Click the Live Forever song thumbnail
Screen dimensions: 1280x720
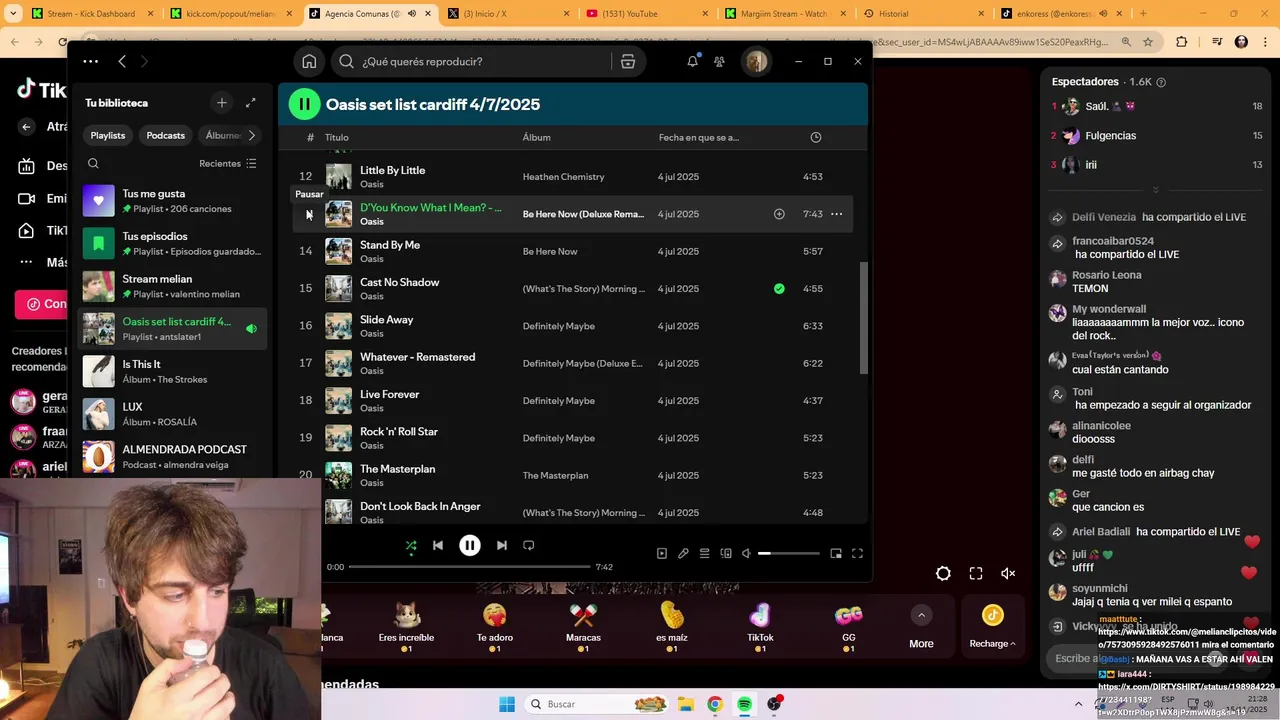point(339,401)
